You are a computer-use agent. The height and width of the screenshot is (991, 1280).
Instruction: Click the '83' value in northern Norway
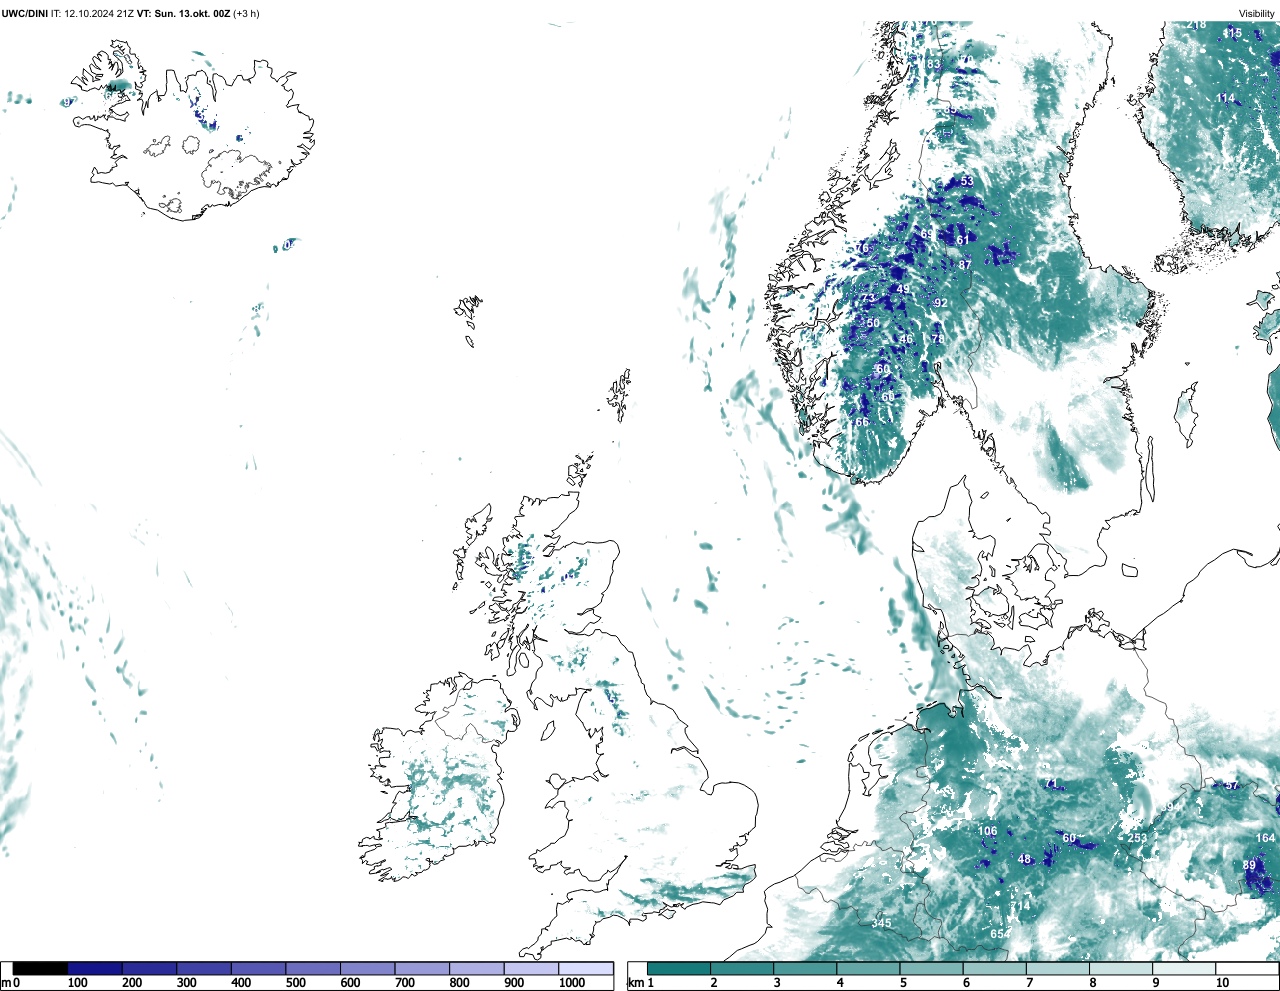coord(934,64)
